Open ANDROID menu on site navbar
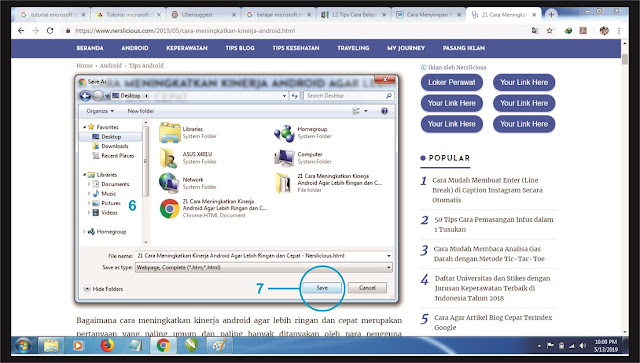 pos(135,48)
